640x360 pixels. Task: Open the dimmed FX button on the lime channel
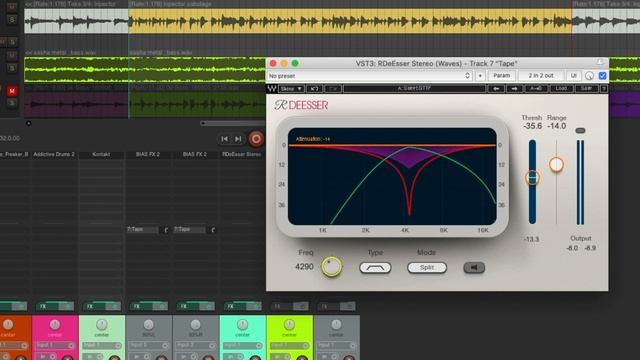click(x=281, y=306)
